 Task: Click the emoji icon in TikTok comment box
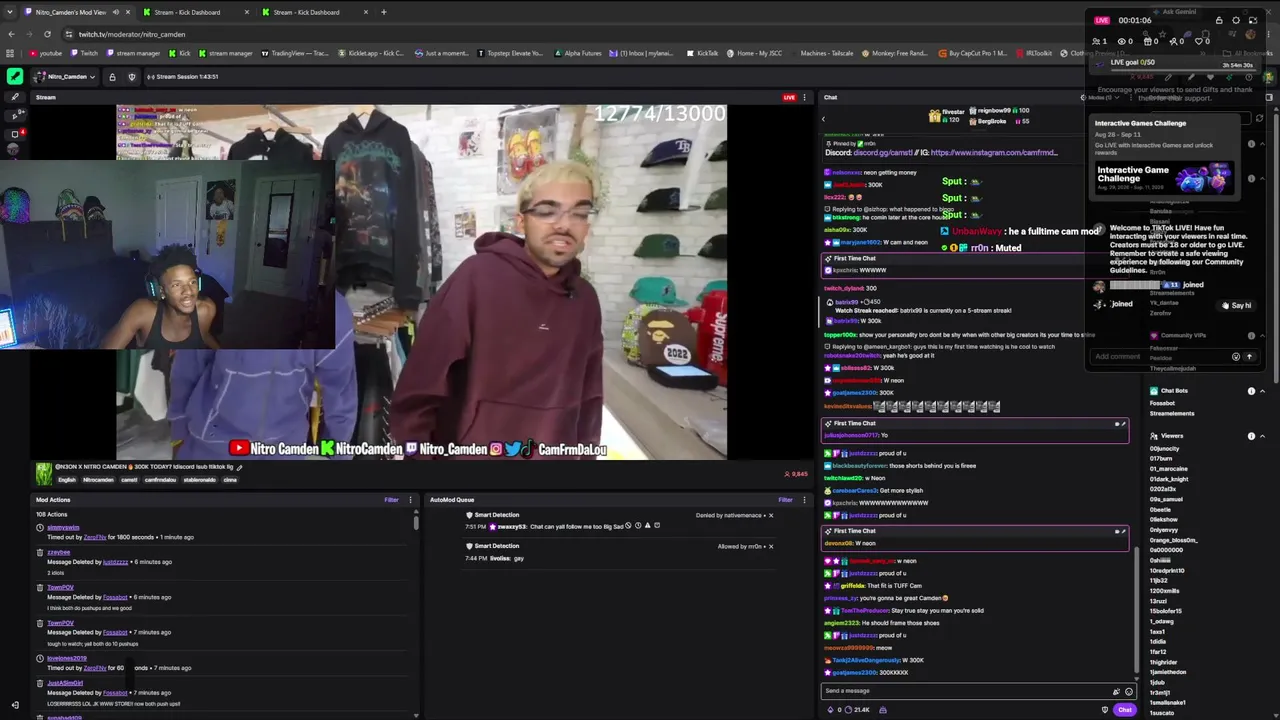click(1236, 357)
